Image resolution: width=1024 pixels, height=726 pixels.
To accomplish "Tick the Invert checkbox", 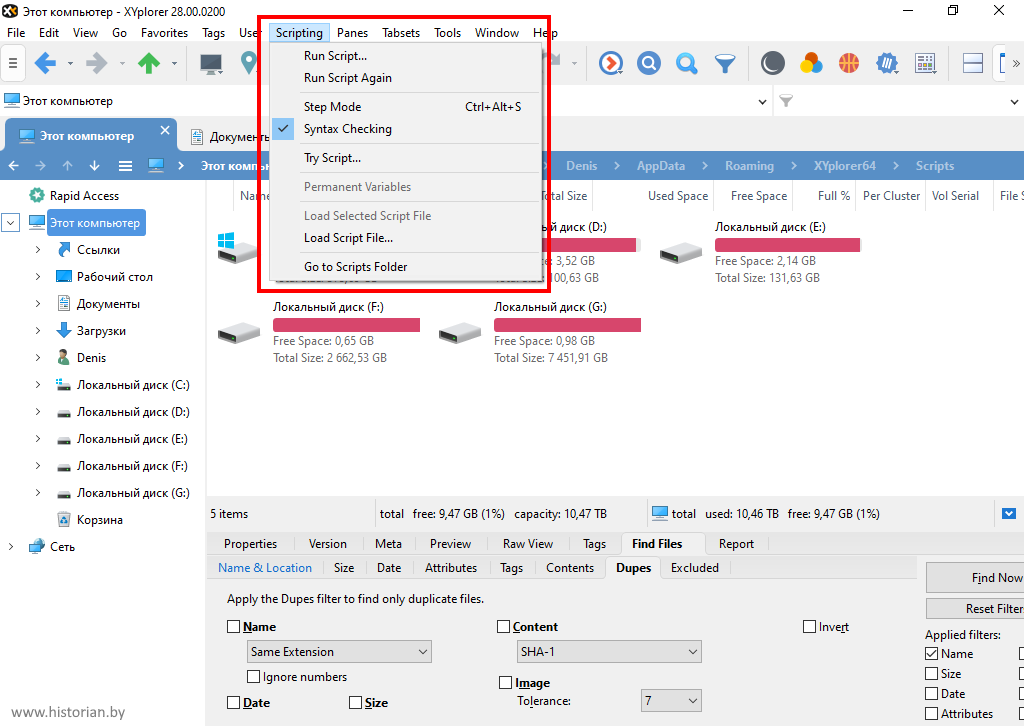I will [809, 627].
